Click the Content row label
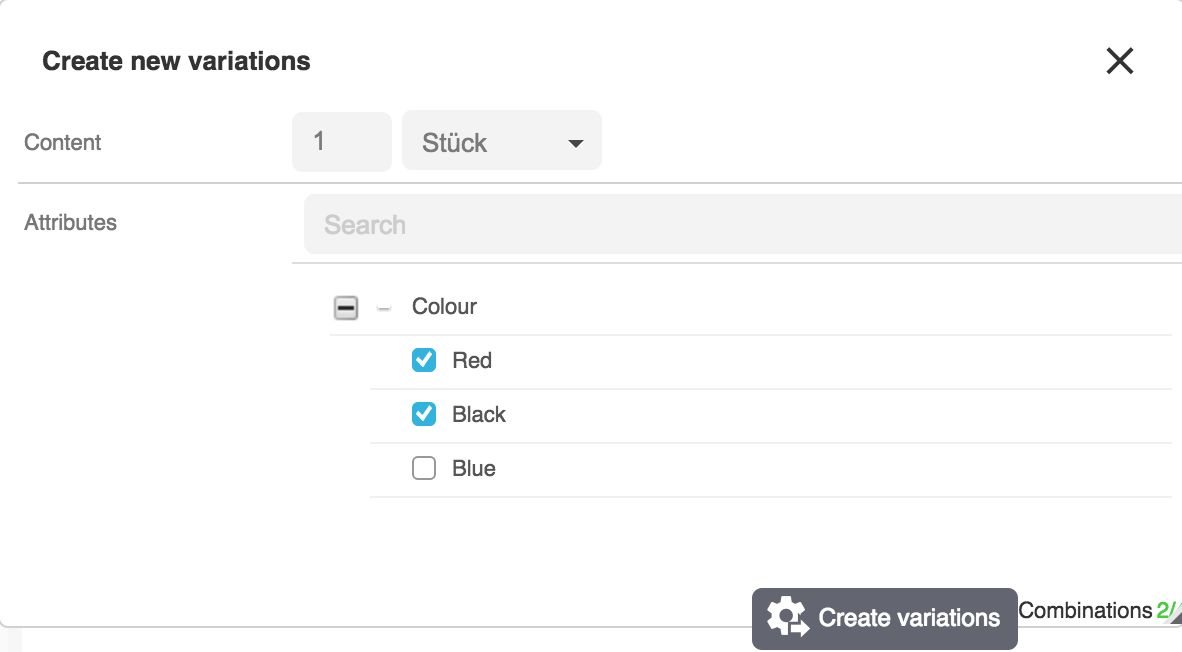 pos(63,142)
